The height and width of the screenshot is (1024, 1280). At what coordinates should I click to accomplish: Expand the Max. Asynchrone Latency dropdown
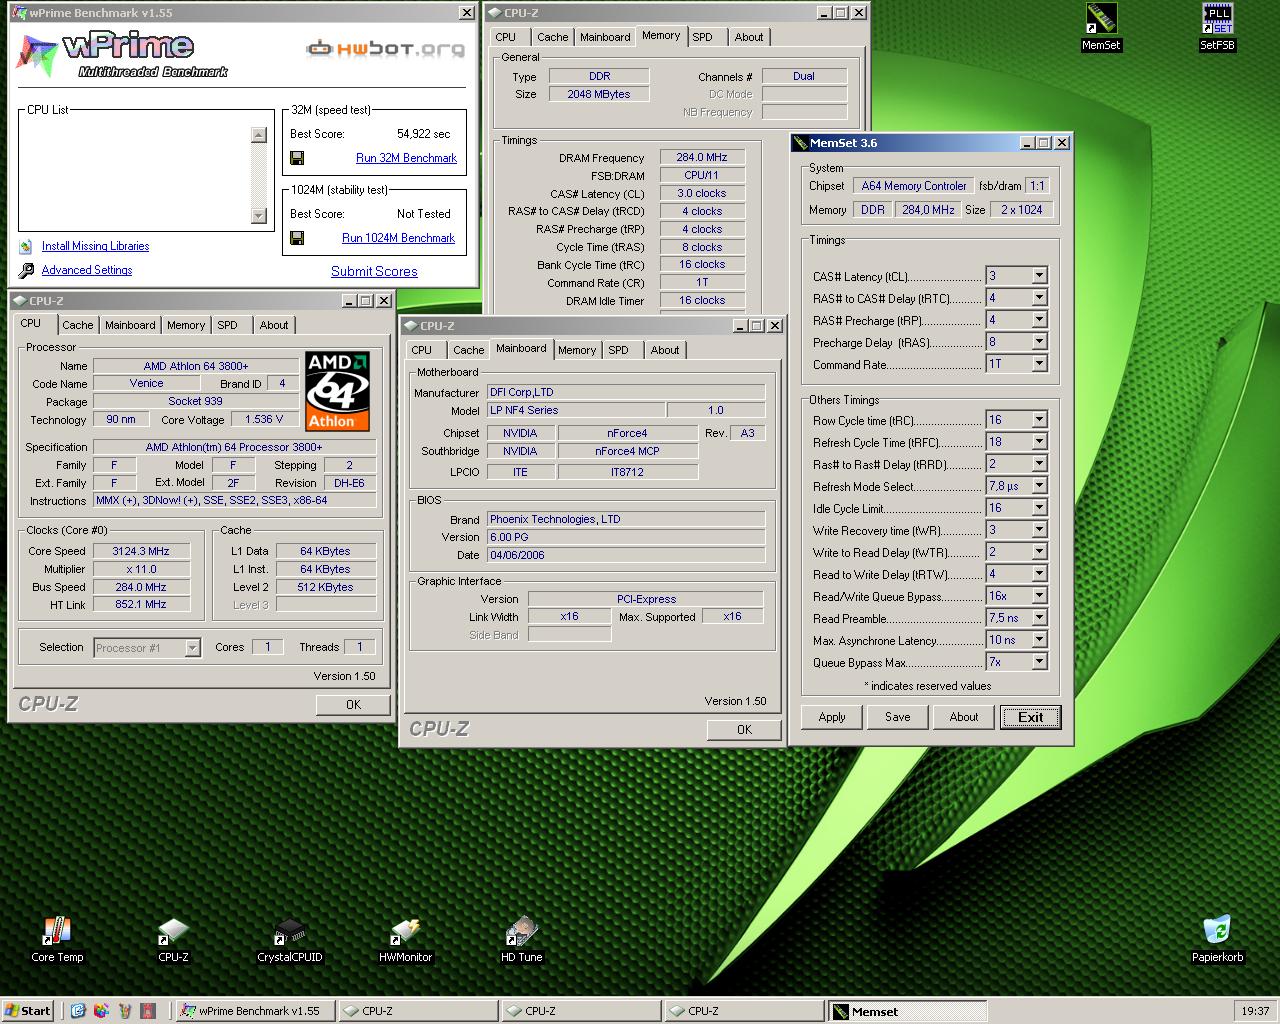pos(1039,640)
